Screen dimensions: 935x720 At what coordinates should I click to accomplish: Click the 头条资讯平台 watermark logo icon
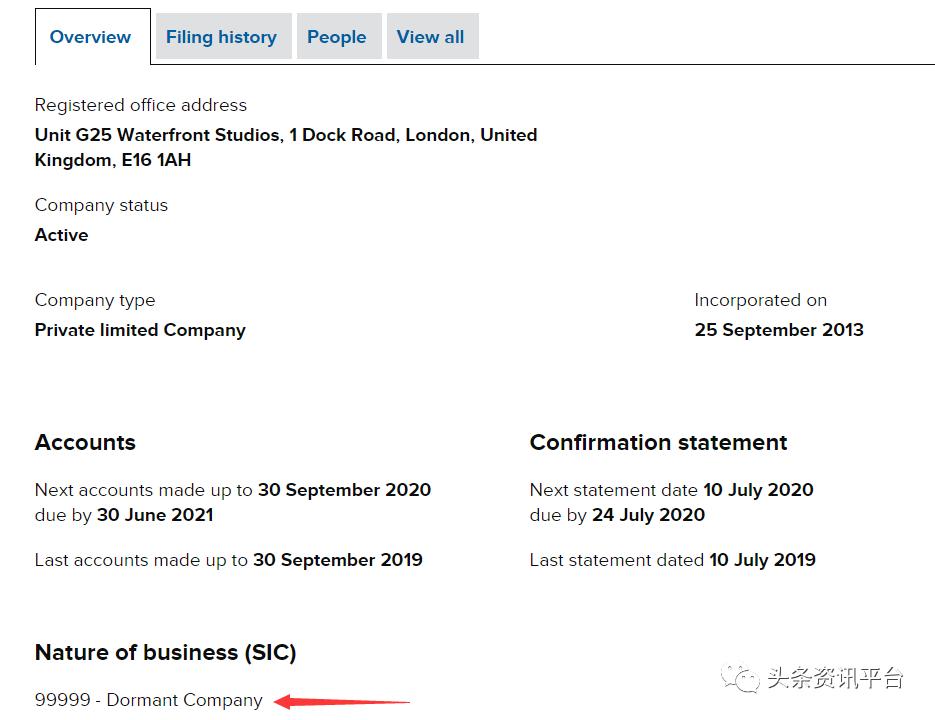point(737,678)
